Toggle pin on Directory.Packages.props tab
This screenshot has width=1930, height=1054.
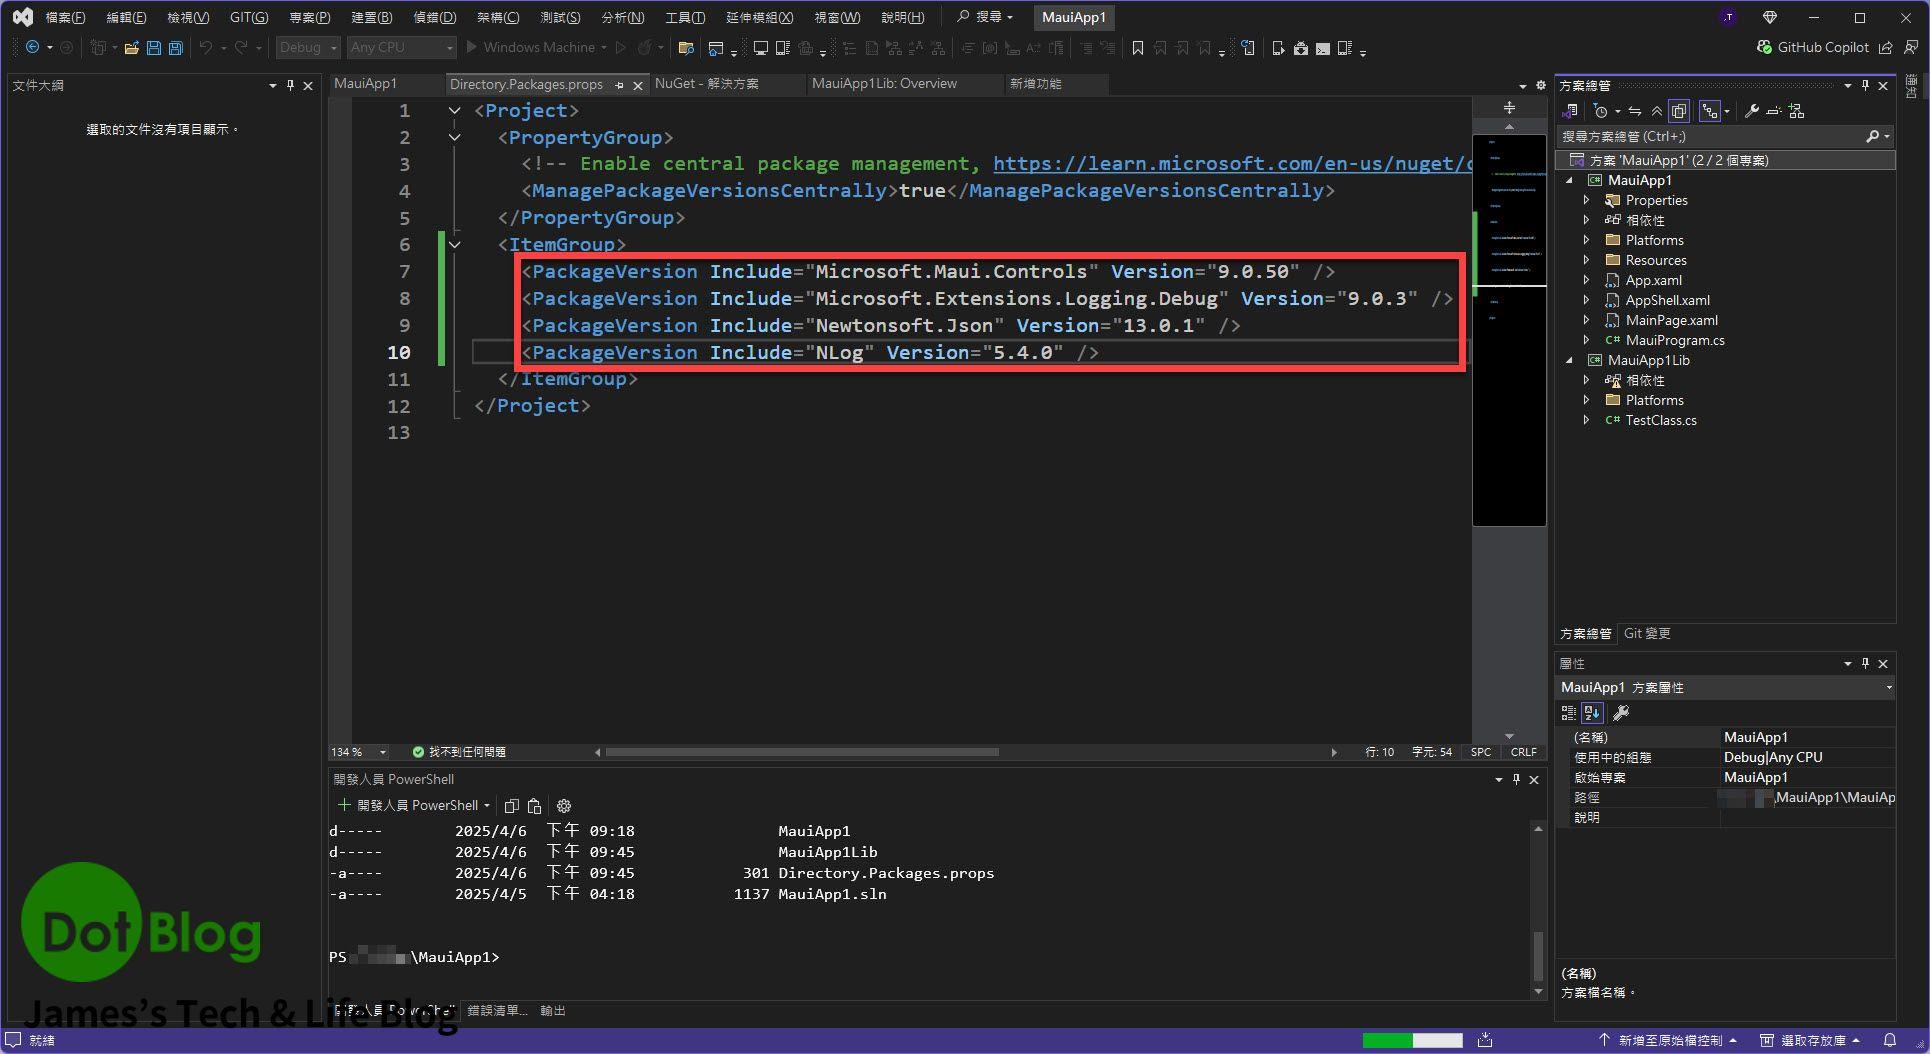point(620,85)
